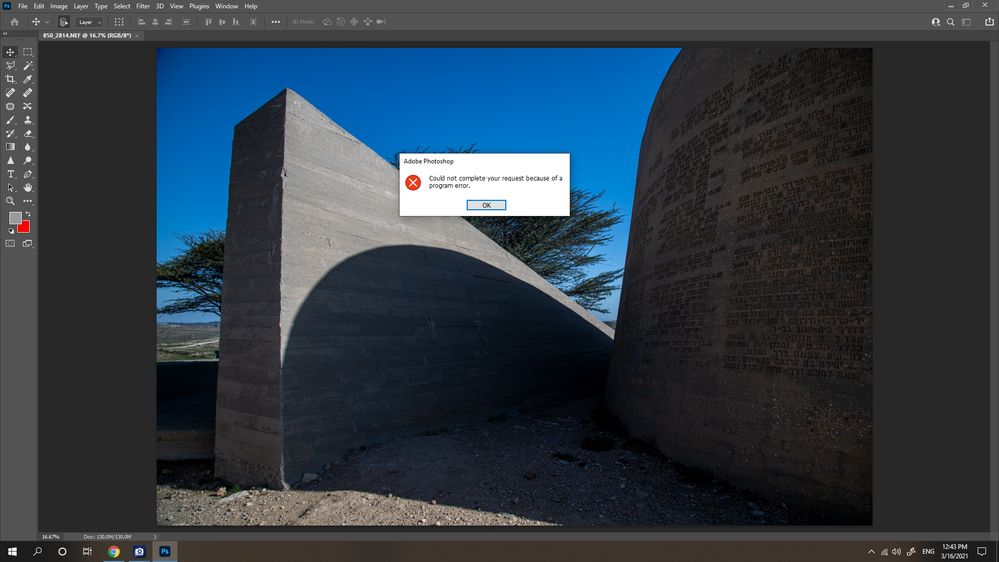This screenshot has width=999, height=562.
Task: Select the Content-Aware Move tool
Action: (x=27, y=106)
